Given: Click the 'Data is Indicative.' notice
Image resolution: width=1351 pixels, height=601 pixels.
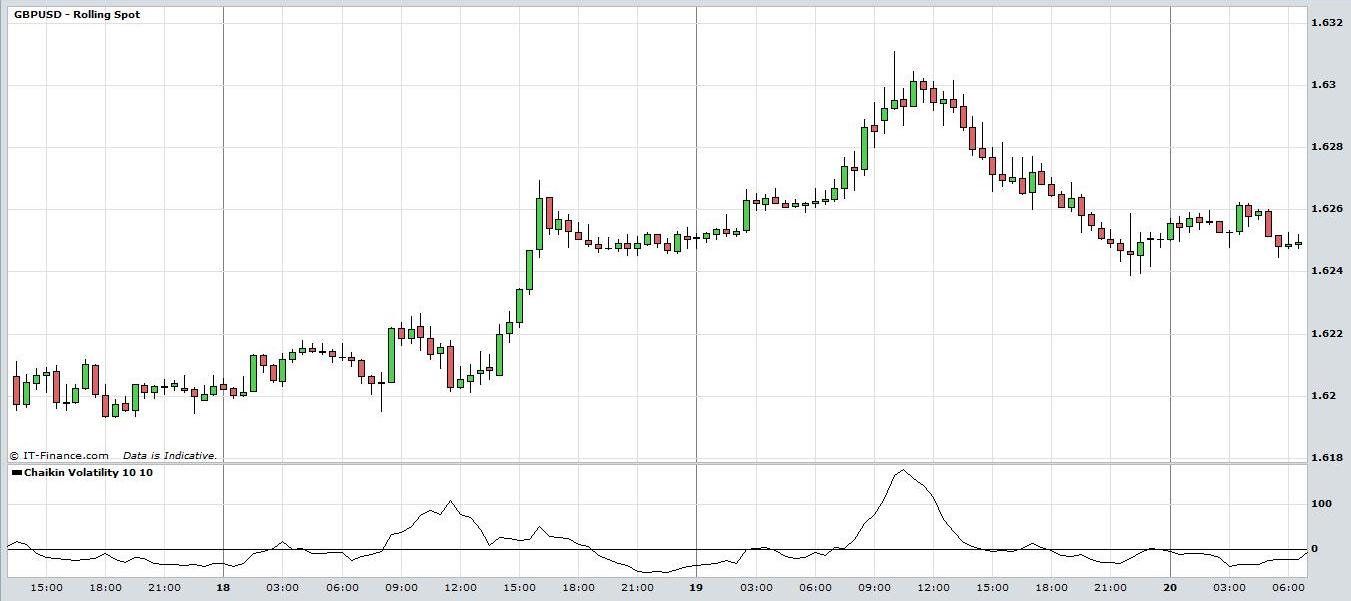Looking at the screenshot, I should [170, 455].
